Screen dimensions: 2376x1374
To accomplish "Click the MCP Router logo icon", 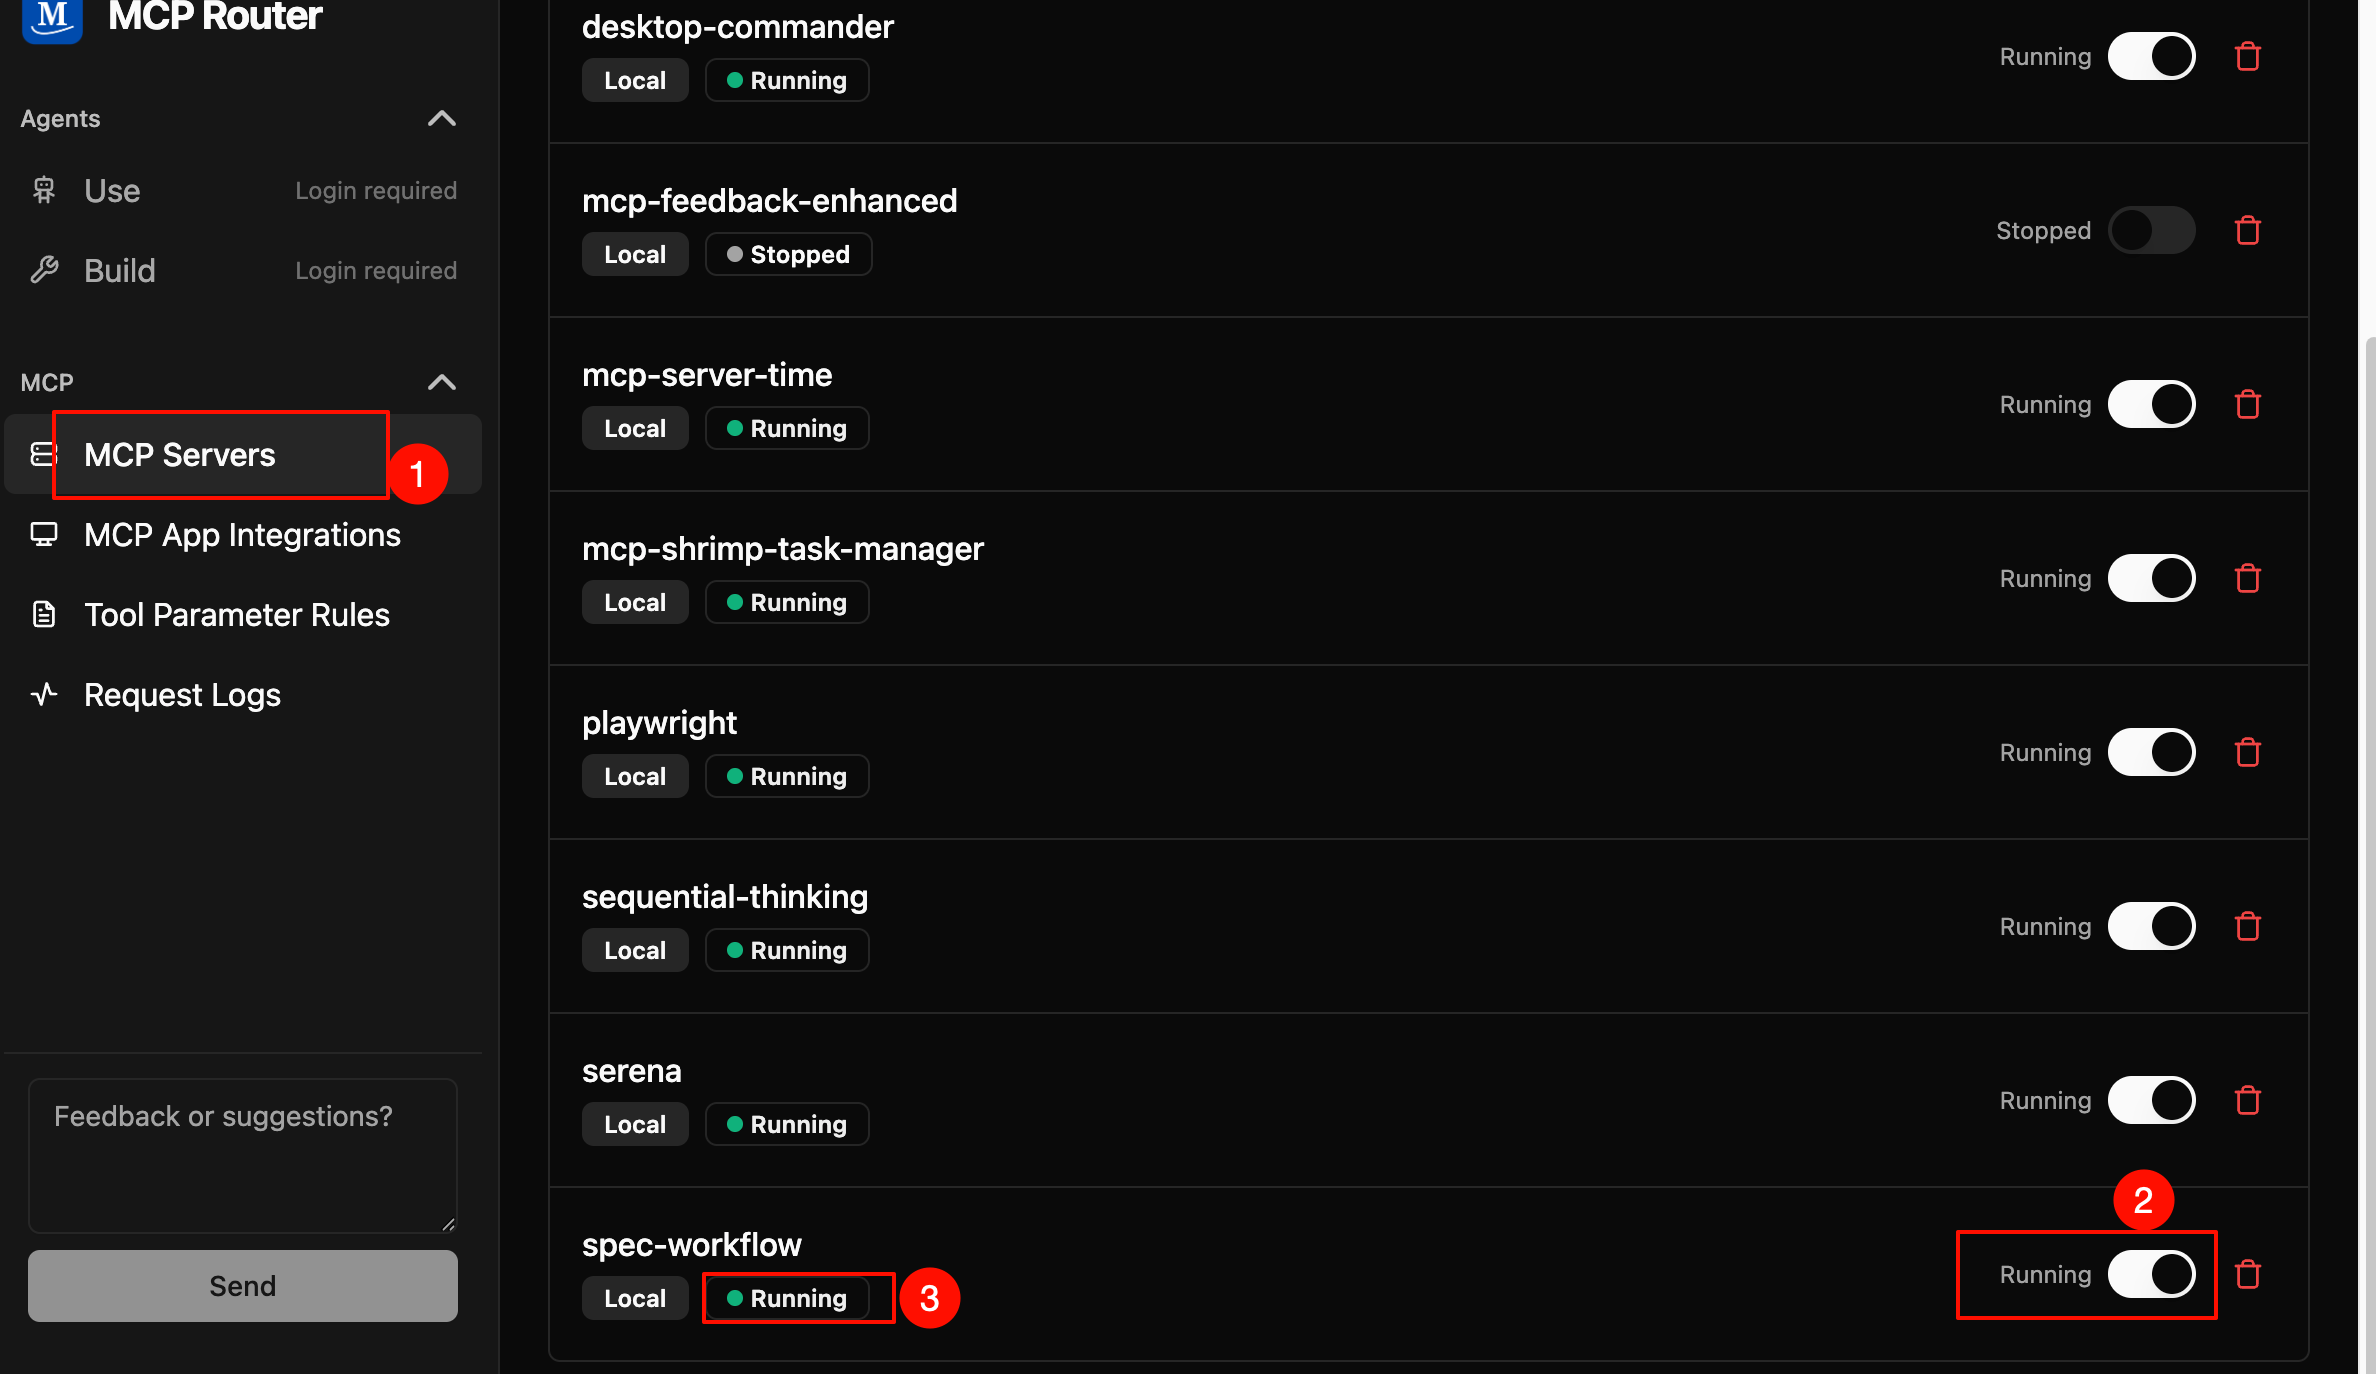I will click(52, 18).
